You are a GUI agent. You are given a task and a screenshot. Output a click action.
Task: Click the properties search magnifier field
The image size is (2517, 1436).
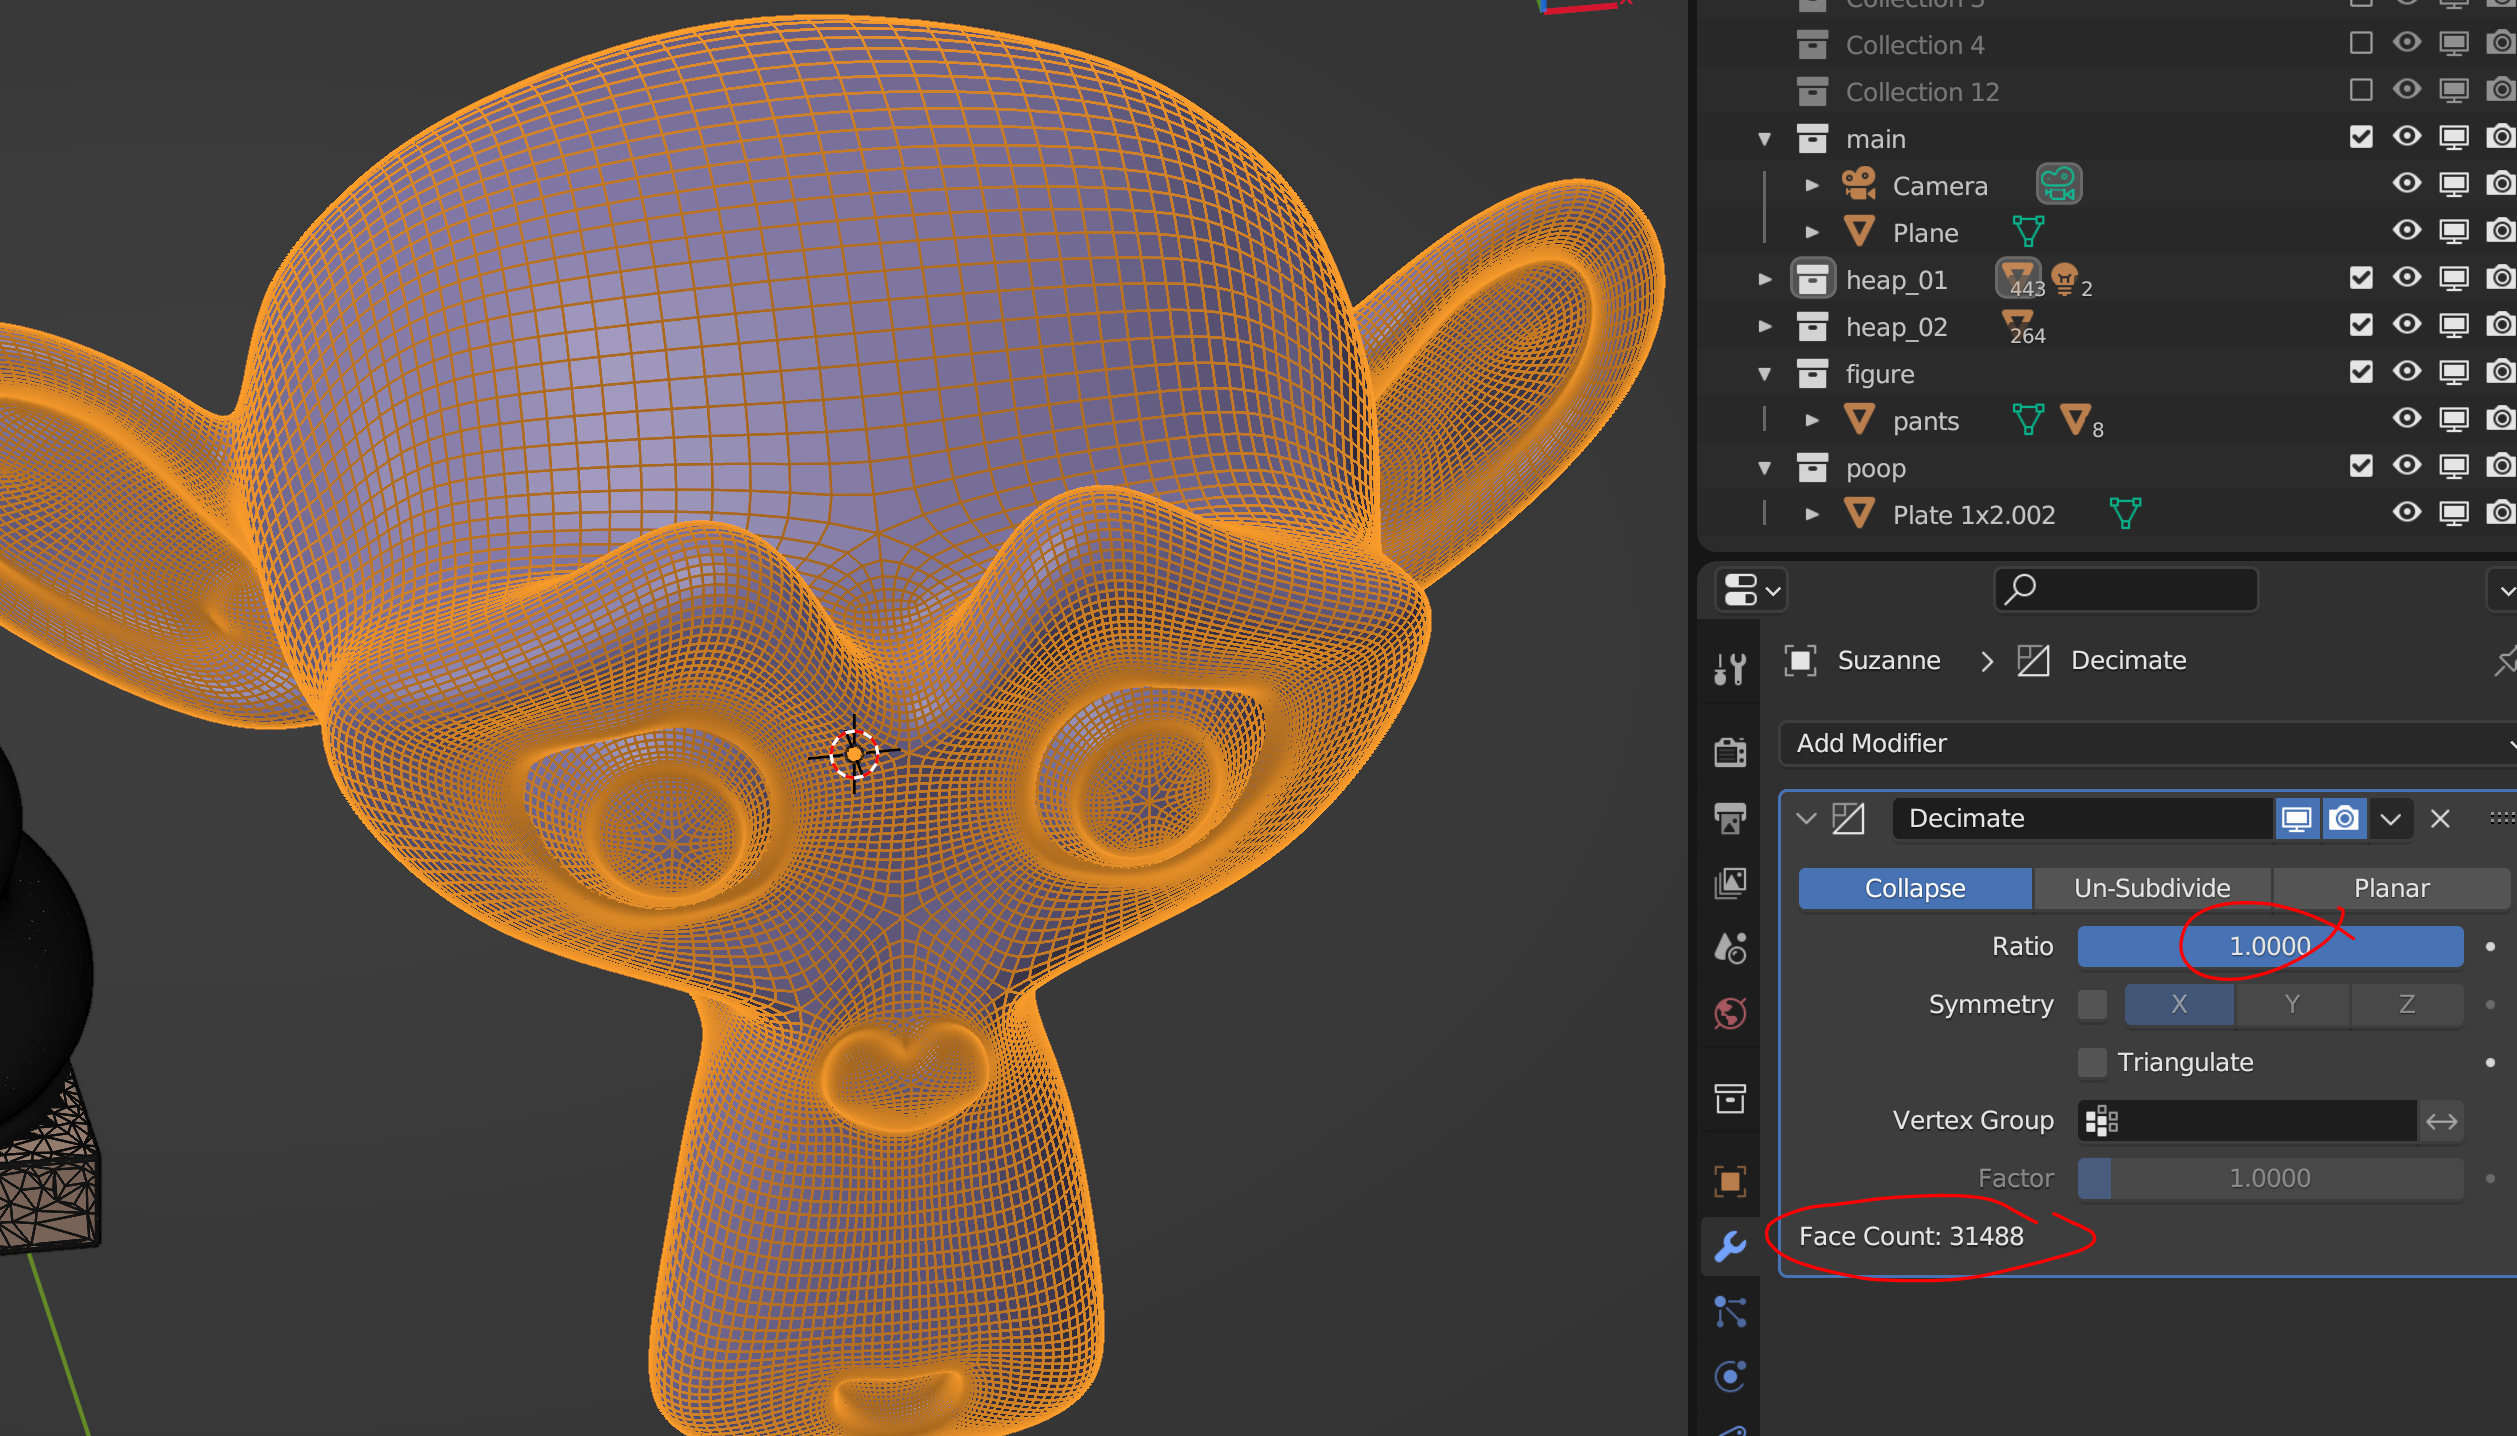tap(2125, 589)
